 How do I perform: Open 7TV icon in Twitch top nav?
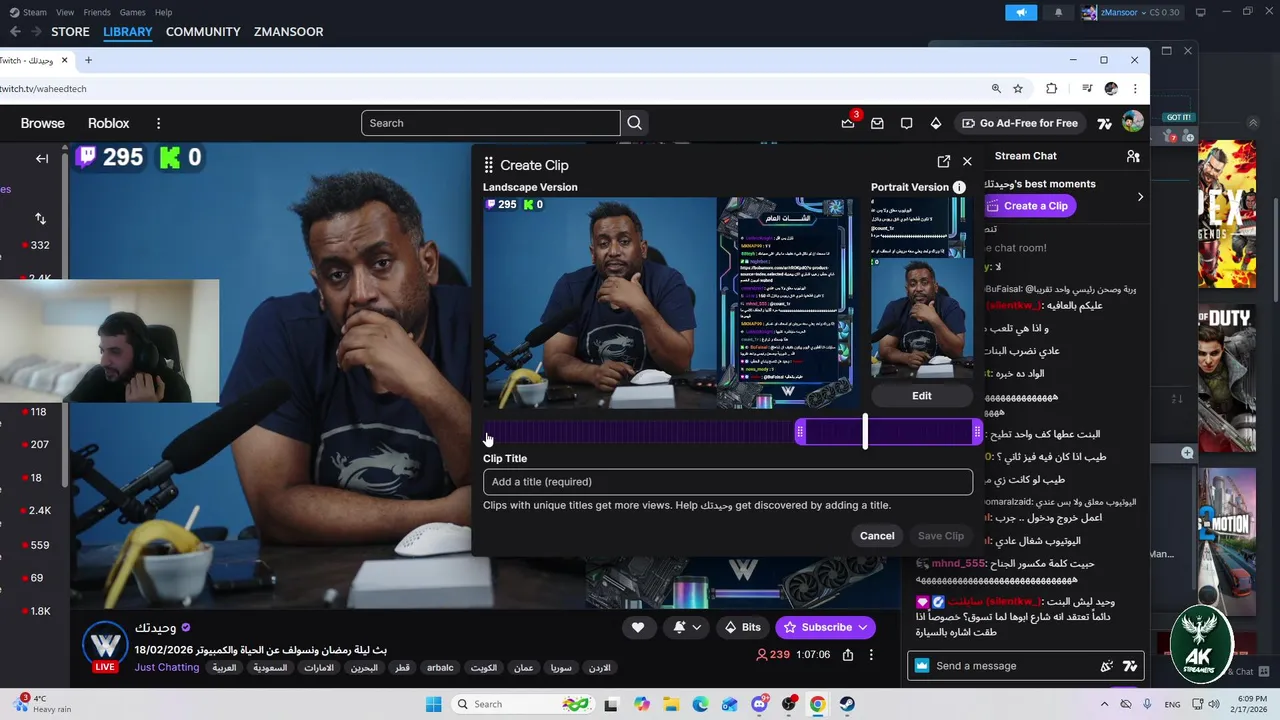point(1104,124)
